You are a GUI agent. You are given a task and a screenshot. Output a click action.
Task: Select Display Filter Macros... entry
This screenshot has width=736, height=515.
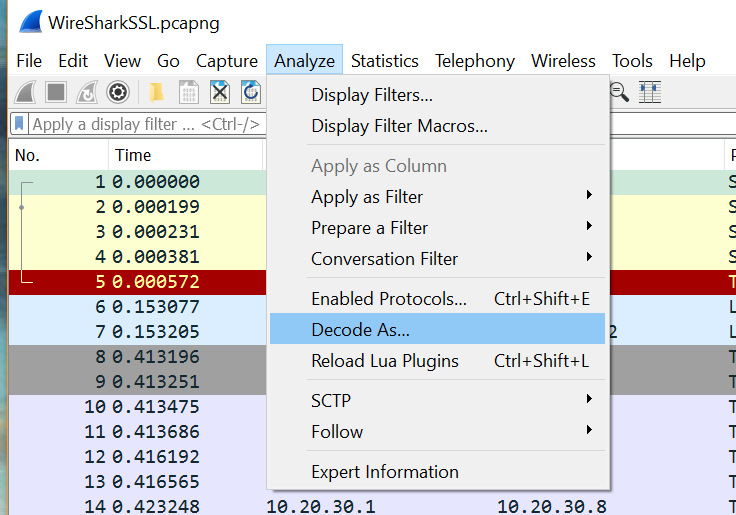[437, 126]
